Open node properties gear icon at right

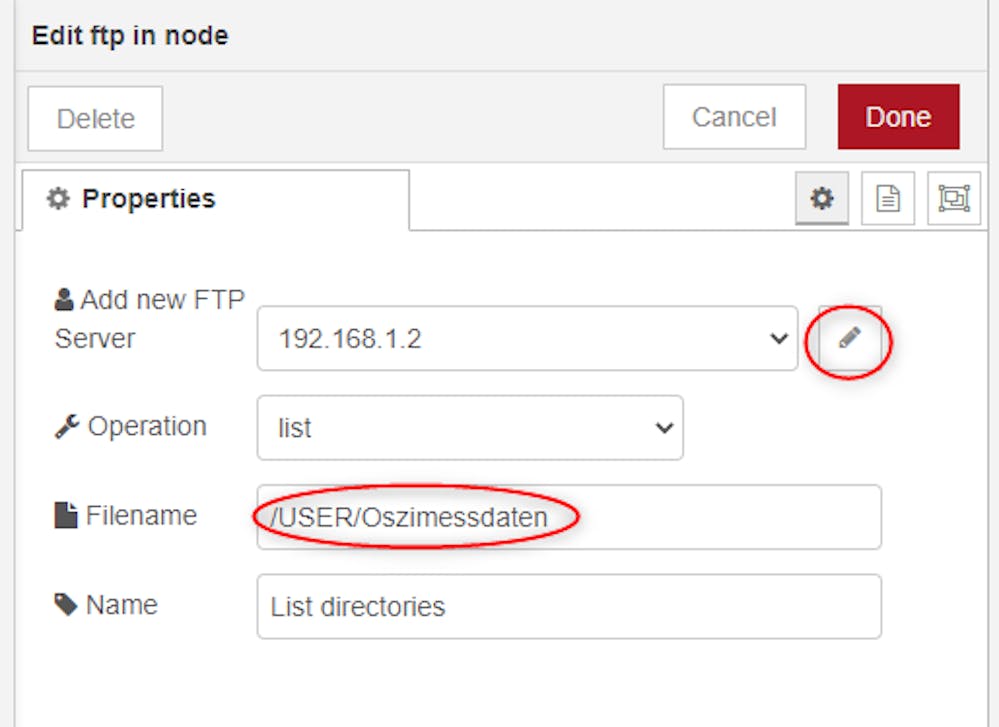(822, 198)
